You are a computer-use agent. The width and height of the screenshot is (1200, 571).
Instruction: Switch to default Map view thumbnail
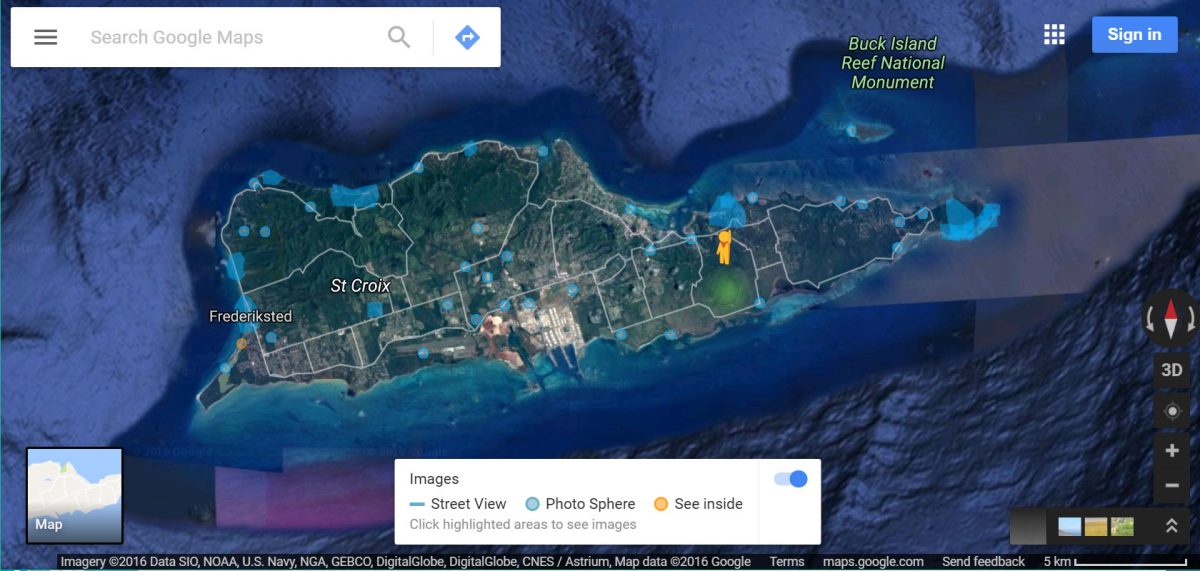coord(74,495)
